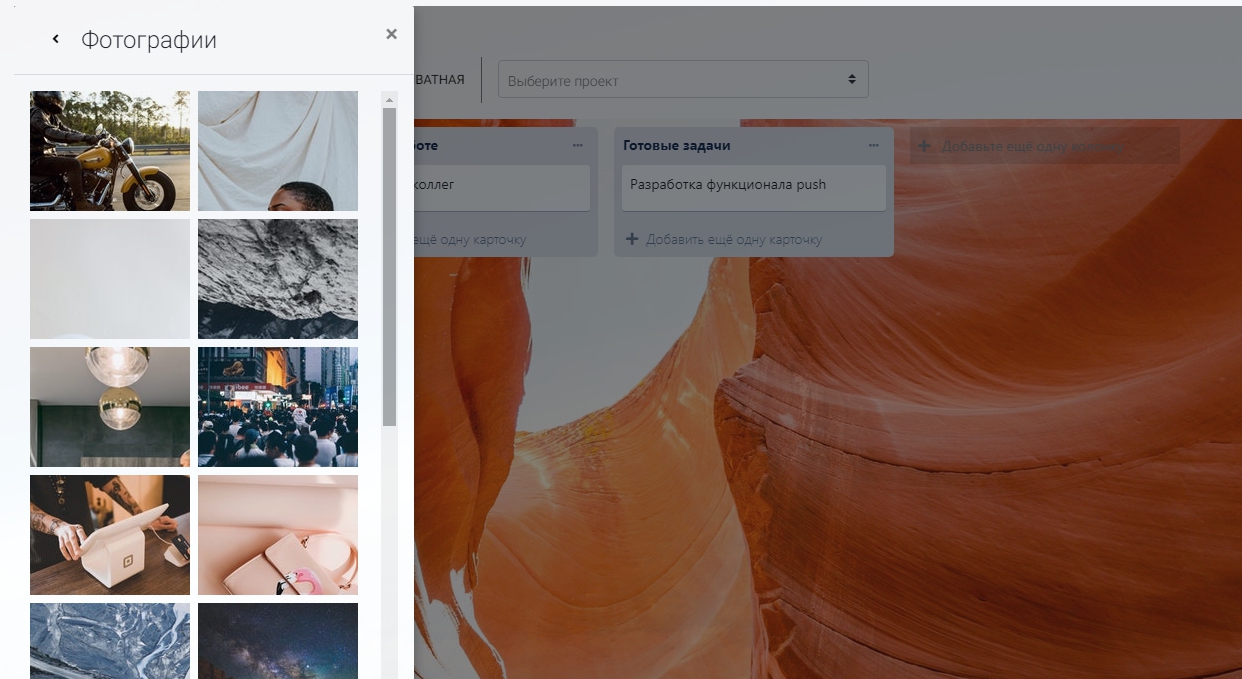Screen dimensions: 1242x679
Task: Click the partially visible ВАТНАЯ label
Action: [x=440, y=79]
